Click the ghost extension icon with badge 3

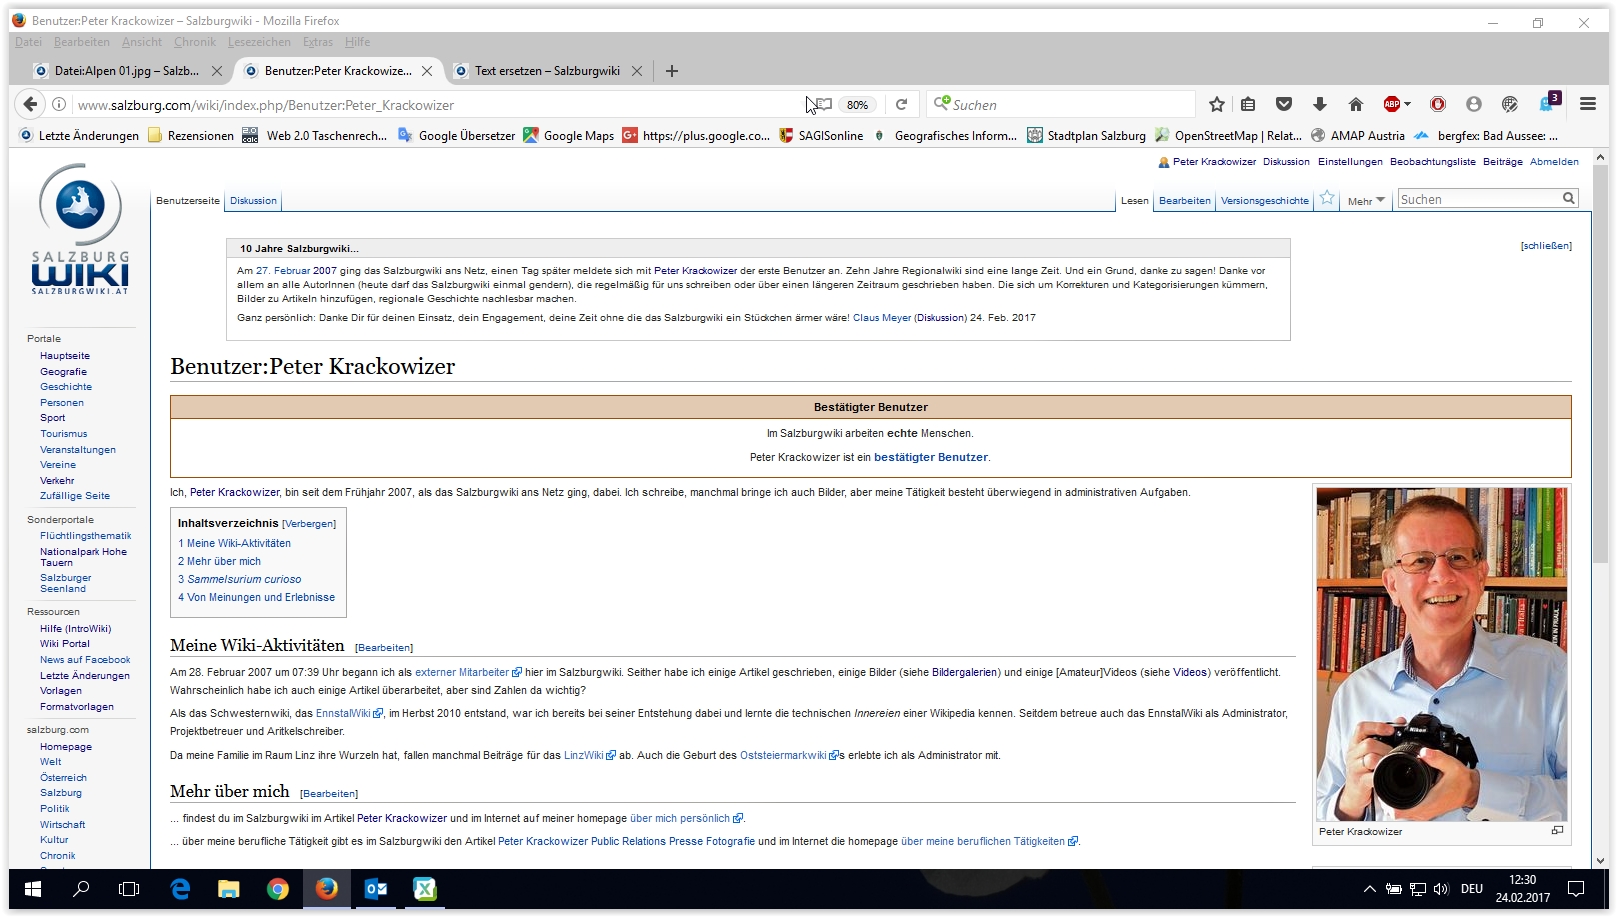[1549, 102]
